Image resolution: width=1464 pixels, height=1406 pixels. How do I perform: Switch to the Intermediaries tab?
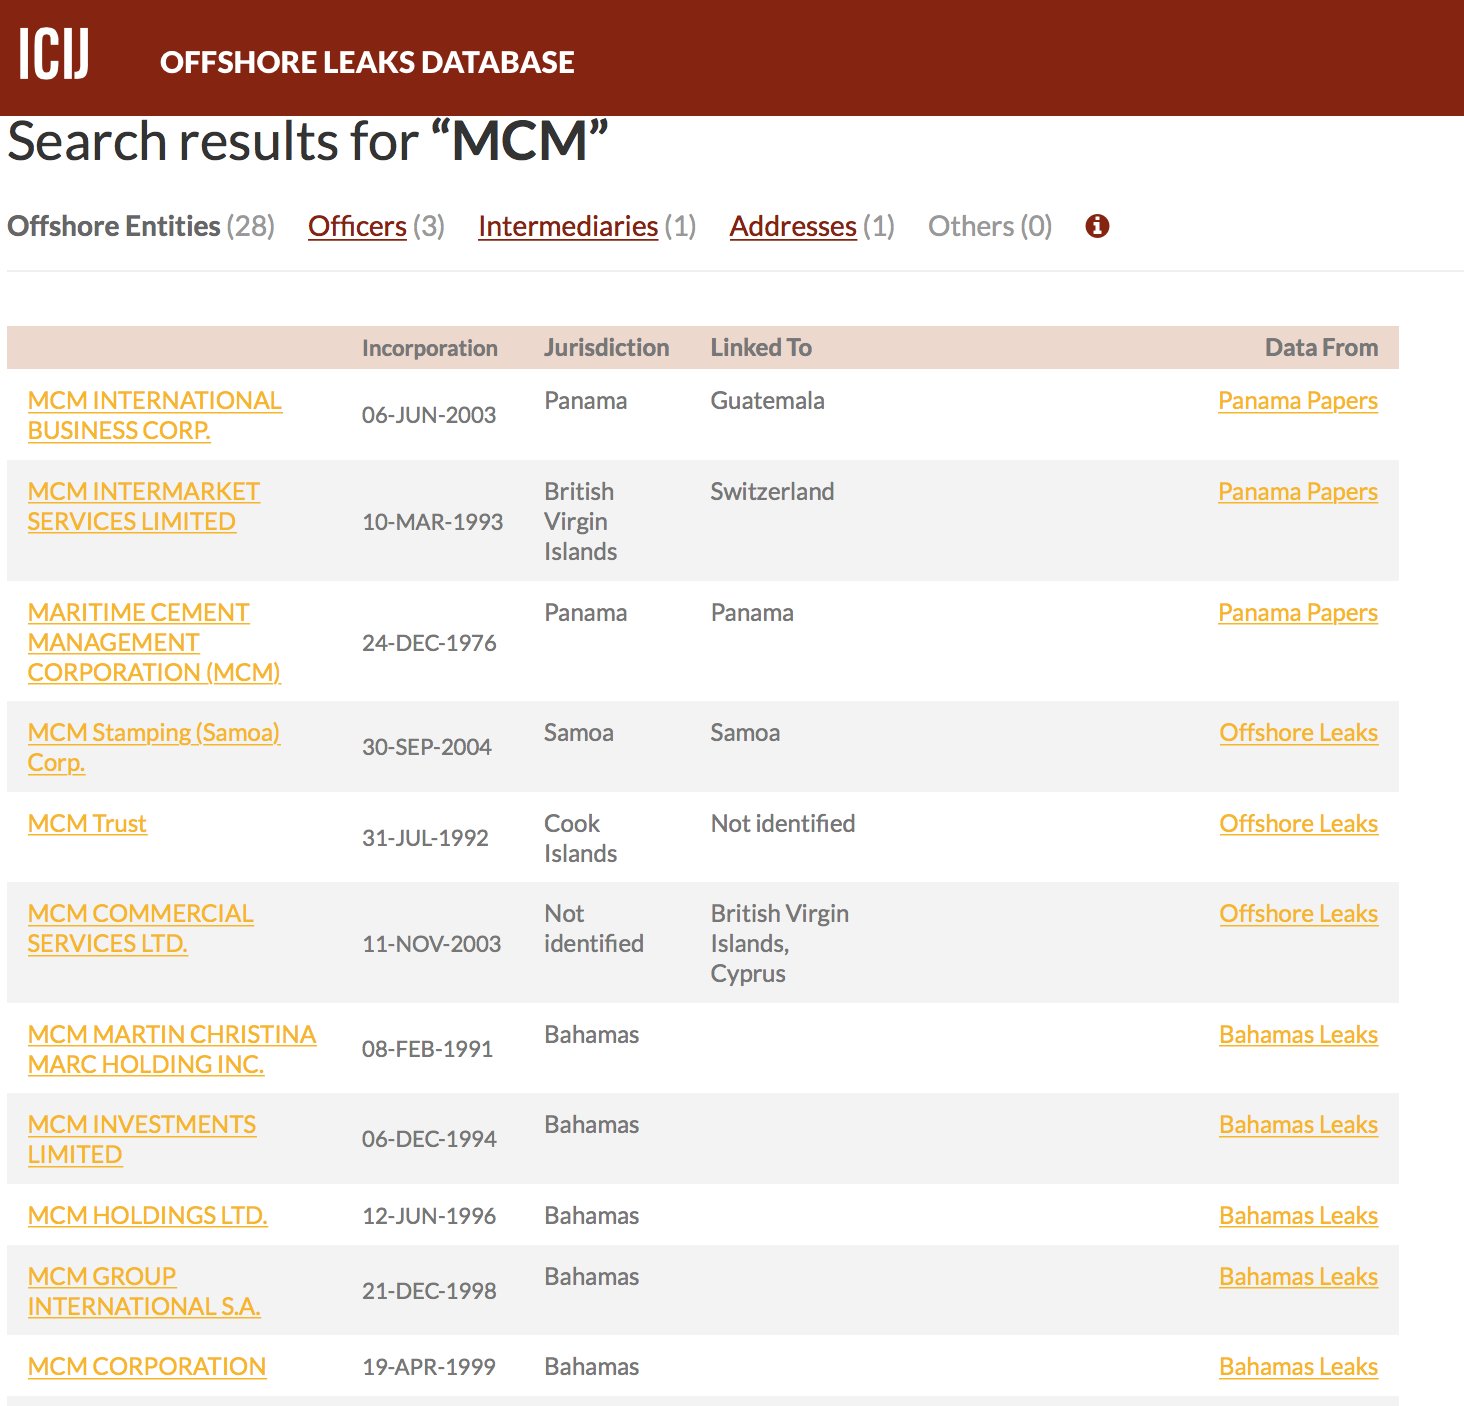(587, 226)
